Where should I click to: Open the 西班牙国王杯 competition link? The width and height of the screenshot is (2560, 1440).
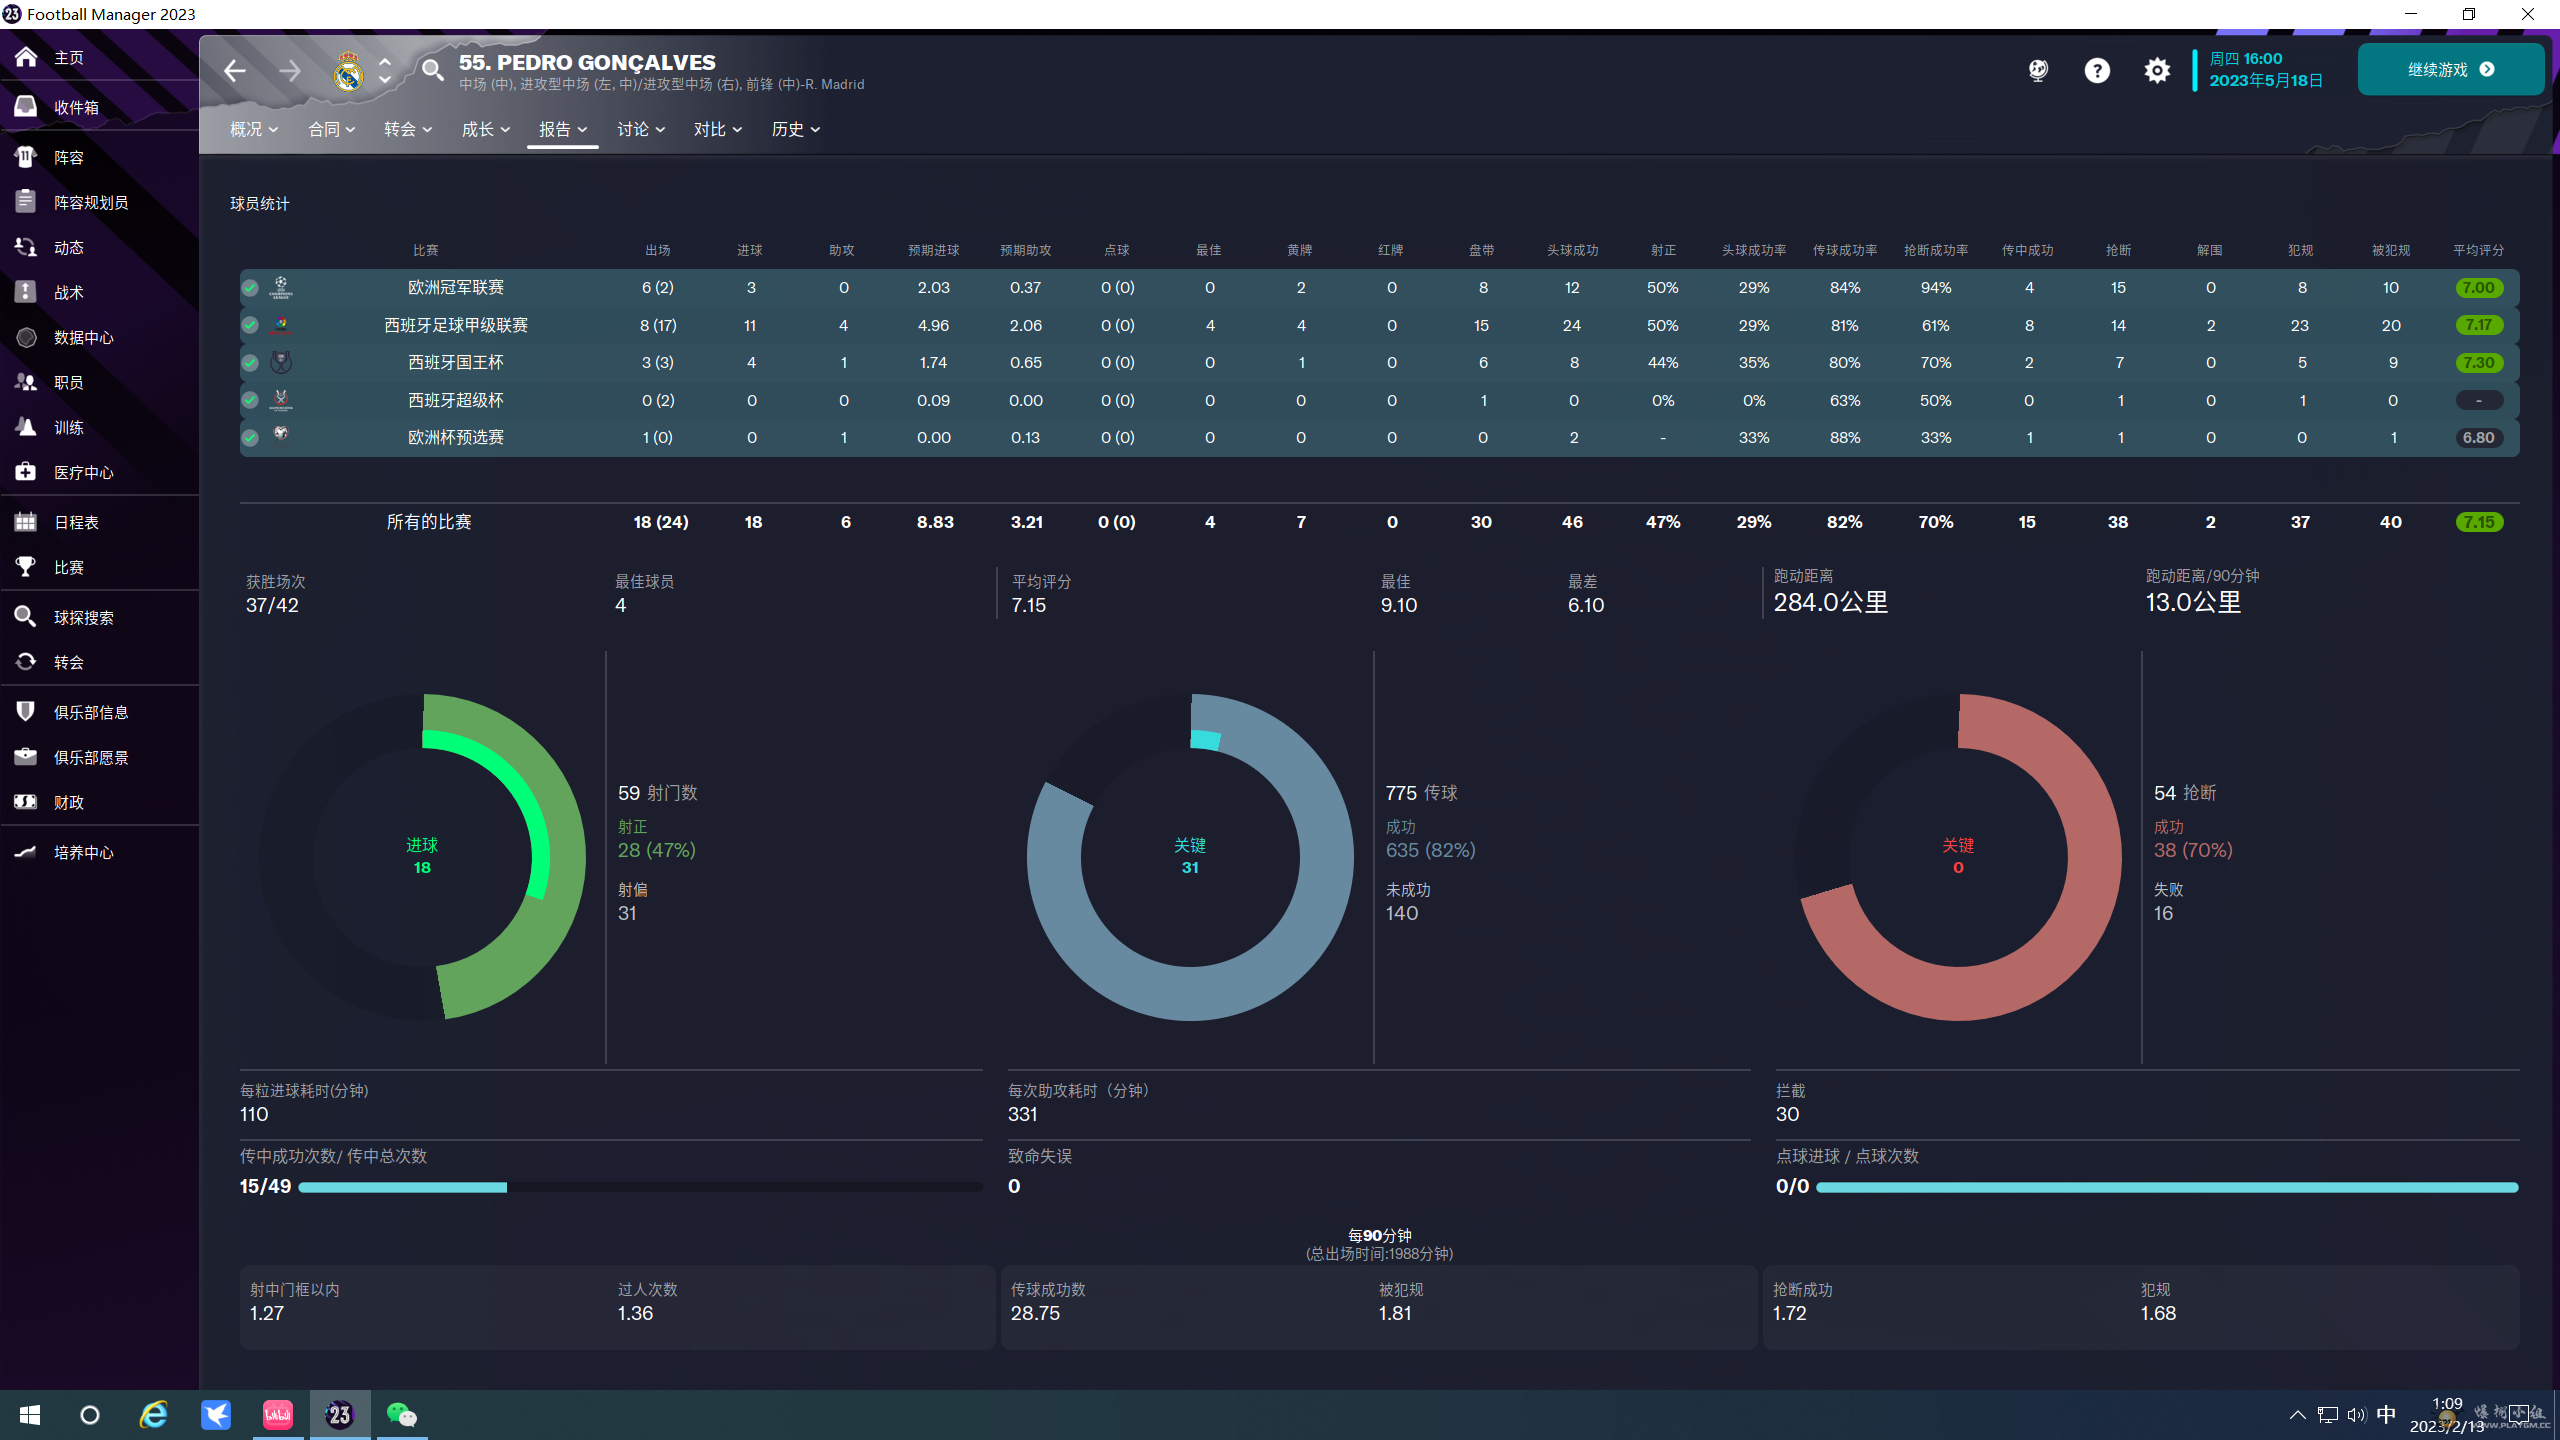click(456, 363)
